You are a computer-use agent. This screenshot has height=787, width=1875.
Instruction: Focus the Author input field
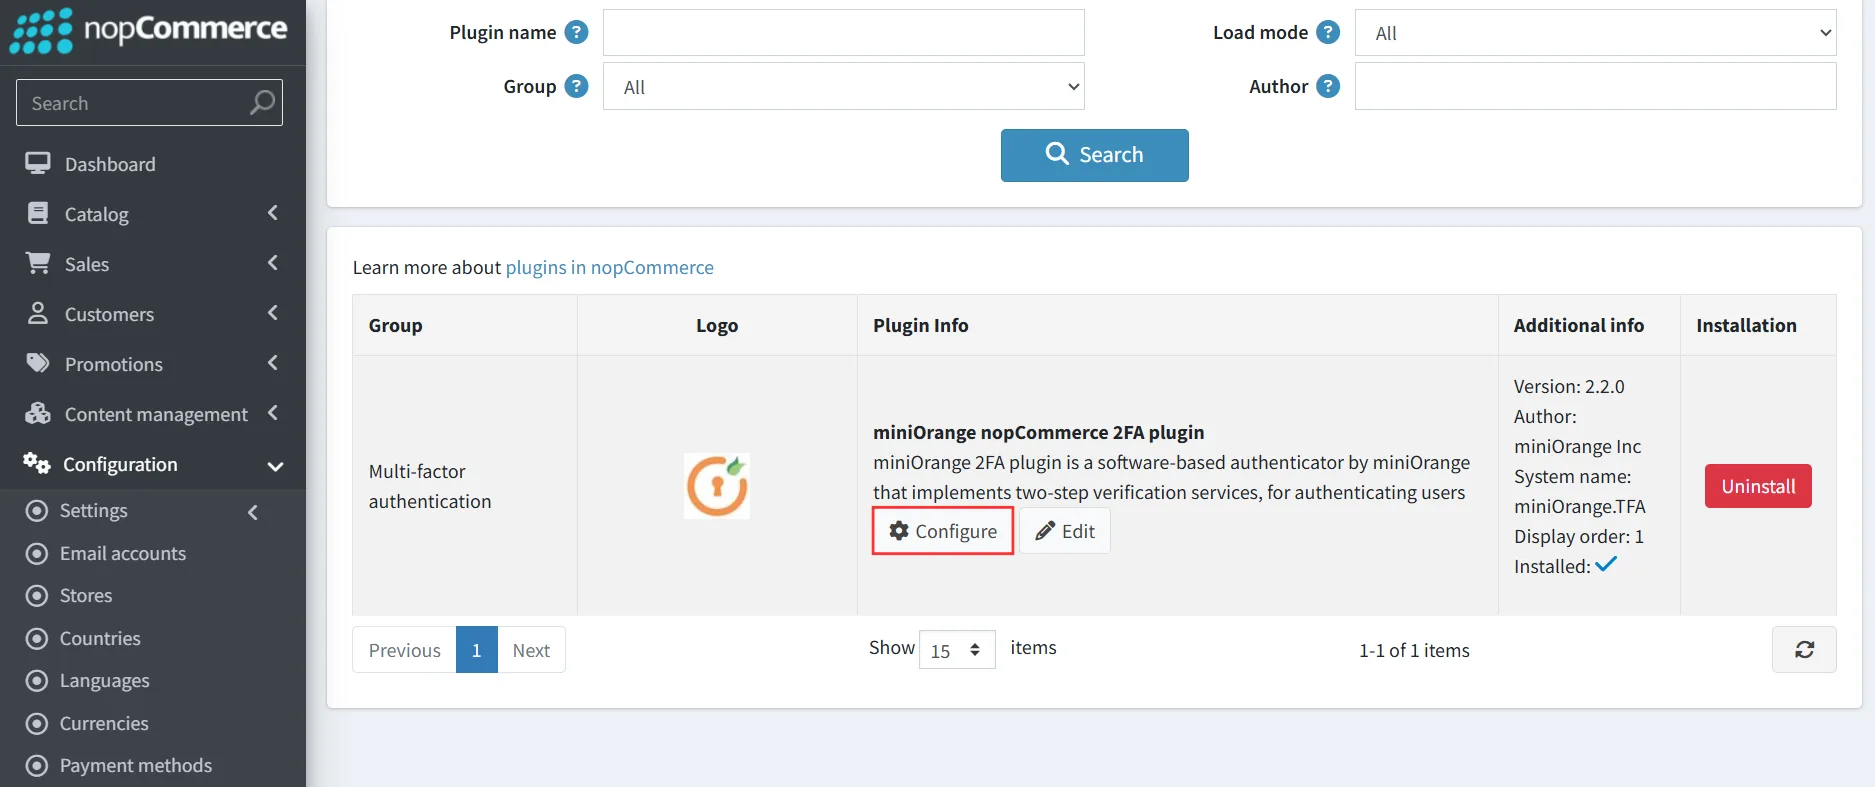click(x=1595, y=86)
